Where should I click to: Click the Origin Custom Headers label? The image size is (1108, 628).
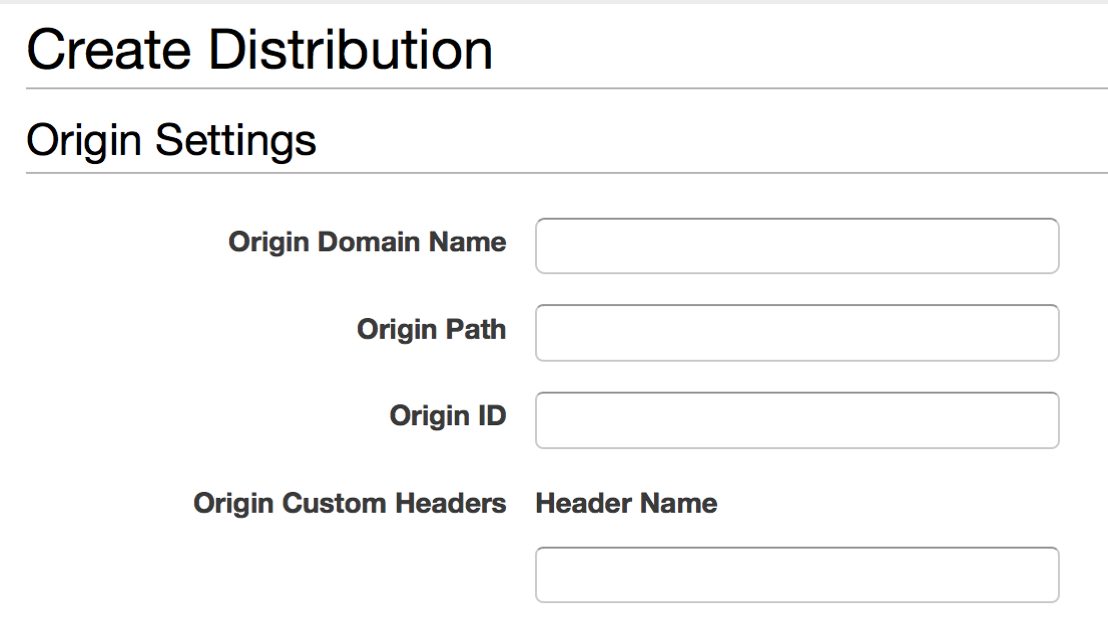point(350,504)
